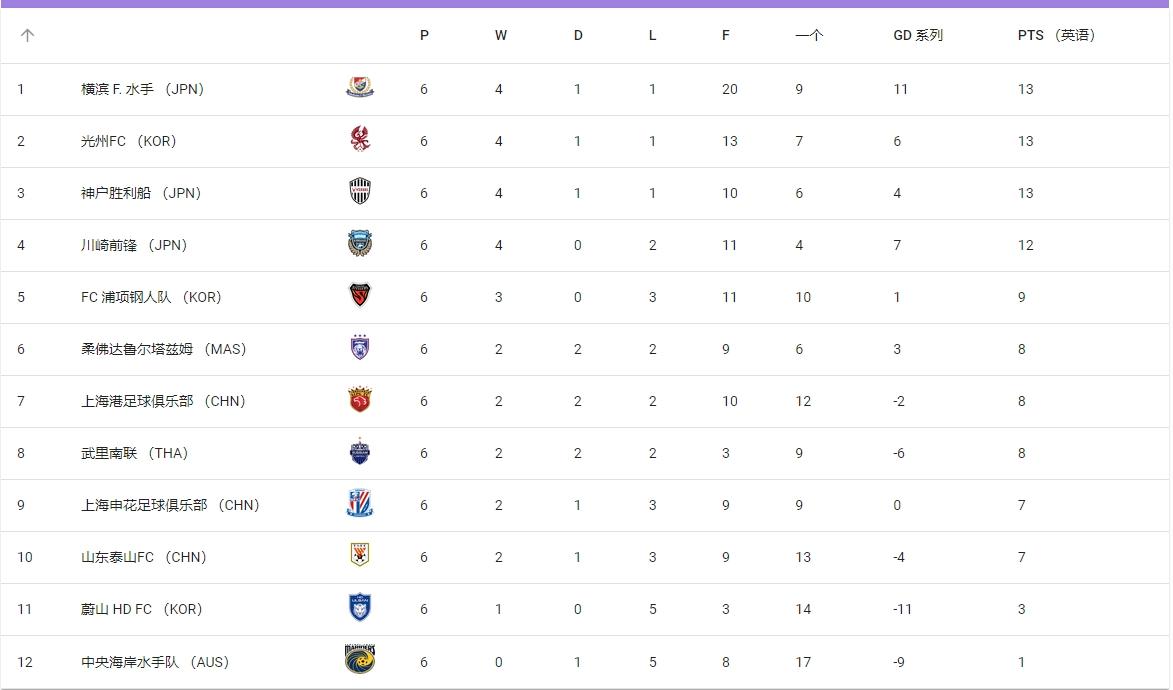Sort by the PTS column header

1056,35
